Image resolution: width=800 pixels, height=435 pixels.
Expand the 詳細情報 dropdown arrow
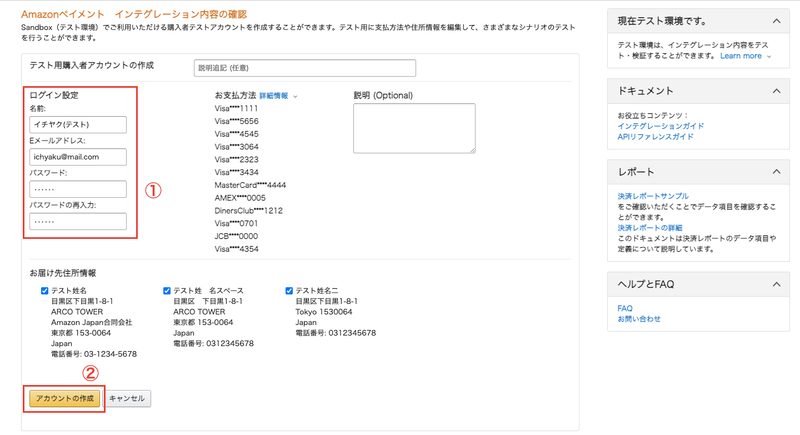point(295,96)
